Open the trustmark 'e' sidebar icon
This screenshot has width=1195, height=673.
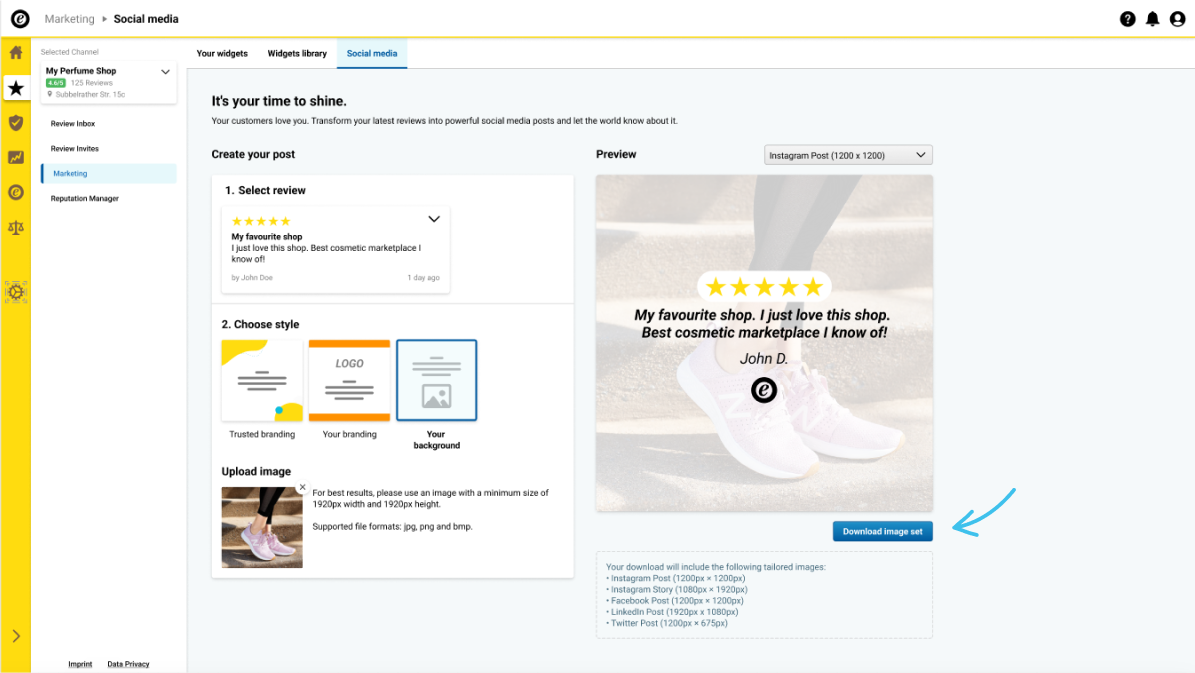coord(16,192)
